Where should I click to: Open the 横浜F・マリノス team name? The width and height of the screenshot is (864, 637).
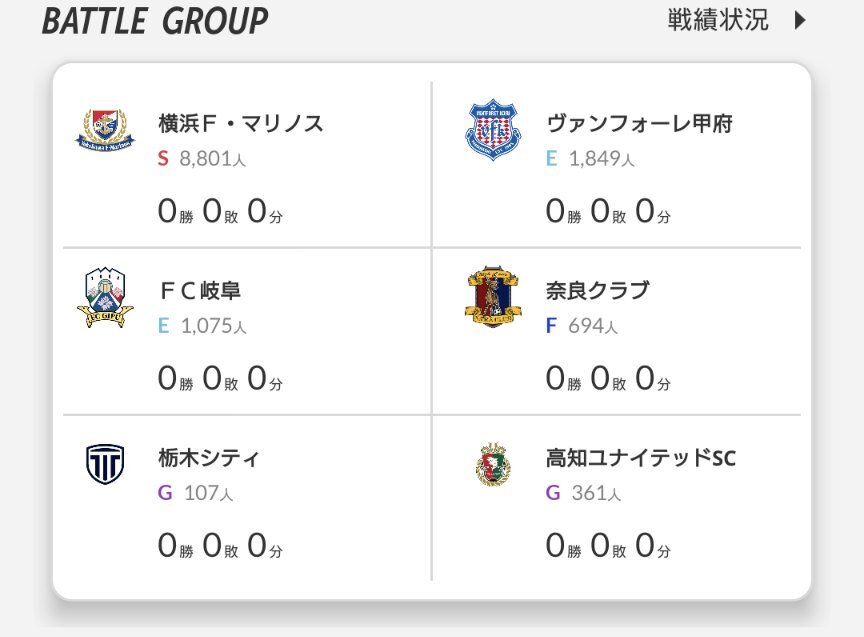241,123
